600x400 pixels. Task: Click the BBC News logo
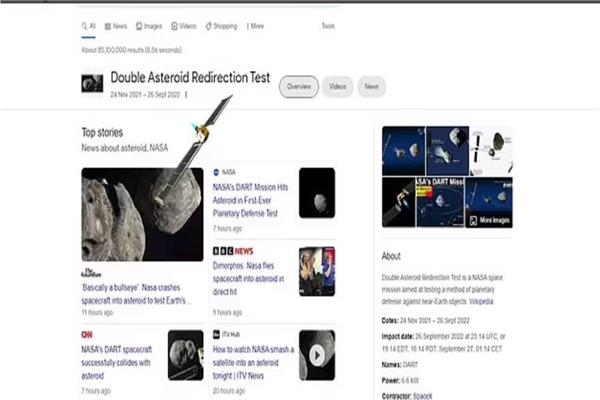pos(233,251)
